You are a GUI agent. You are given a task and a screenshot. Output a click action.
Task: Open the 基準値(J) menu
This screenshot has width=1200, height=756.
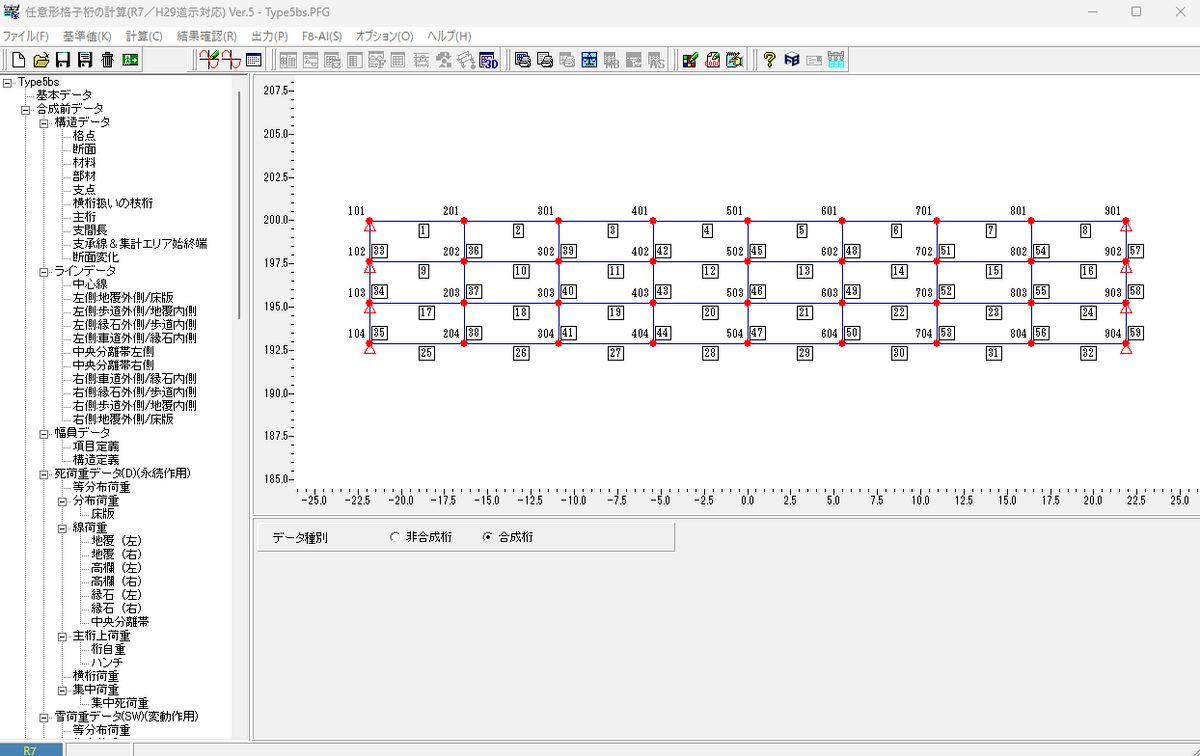[x=87, y=36]
